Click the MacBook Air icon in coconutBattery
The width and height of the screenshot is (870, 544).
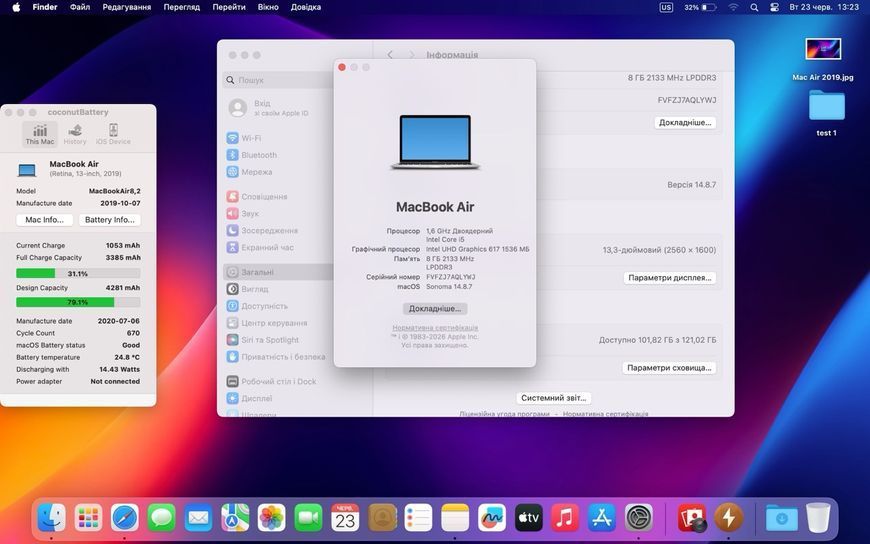[x=27, y=169]
